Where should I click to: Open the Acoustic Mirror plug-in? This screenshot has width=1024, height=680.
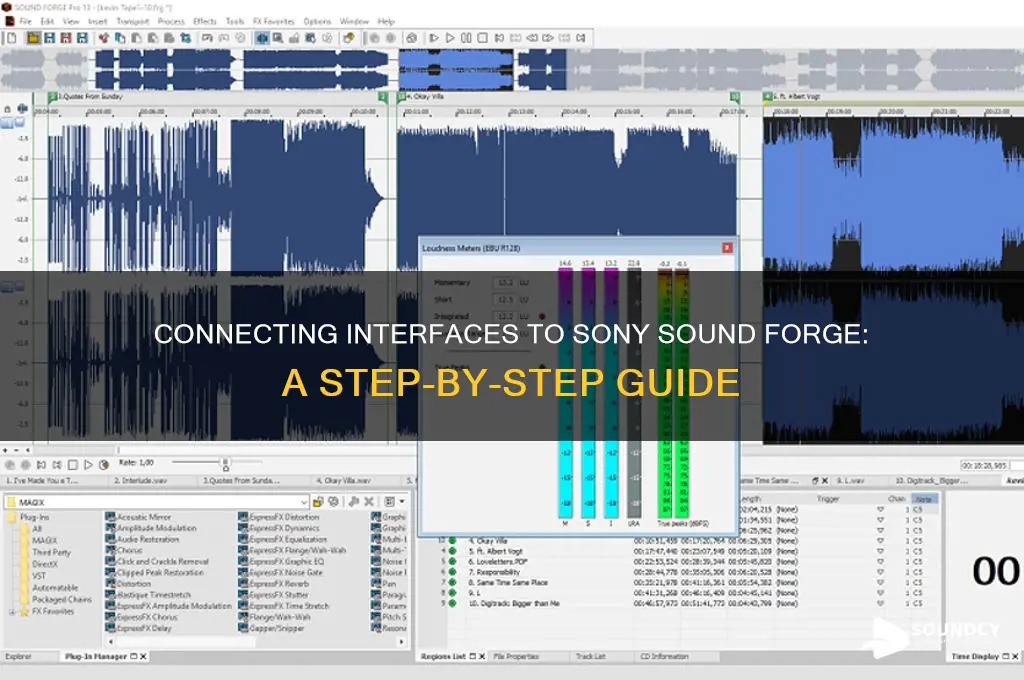pos(138,517)
